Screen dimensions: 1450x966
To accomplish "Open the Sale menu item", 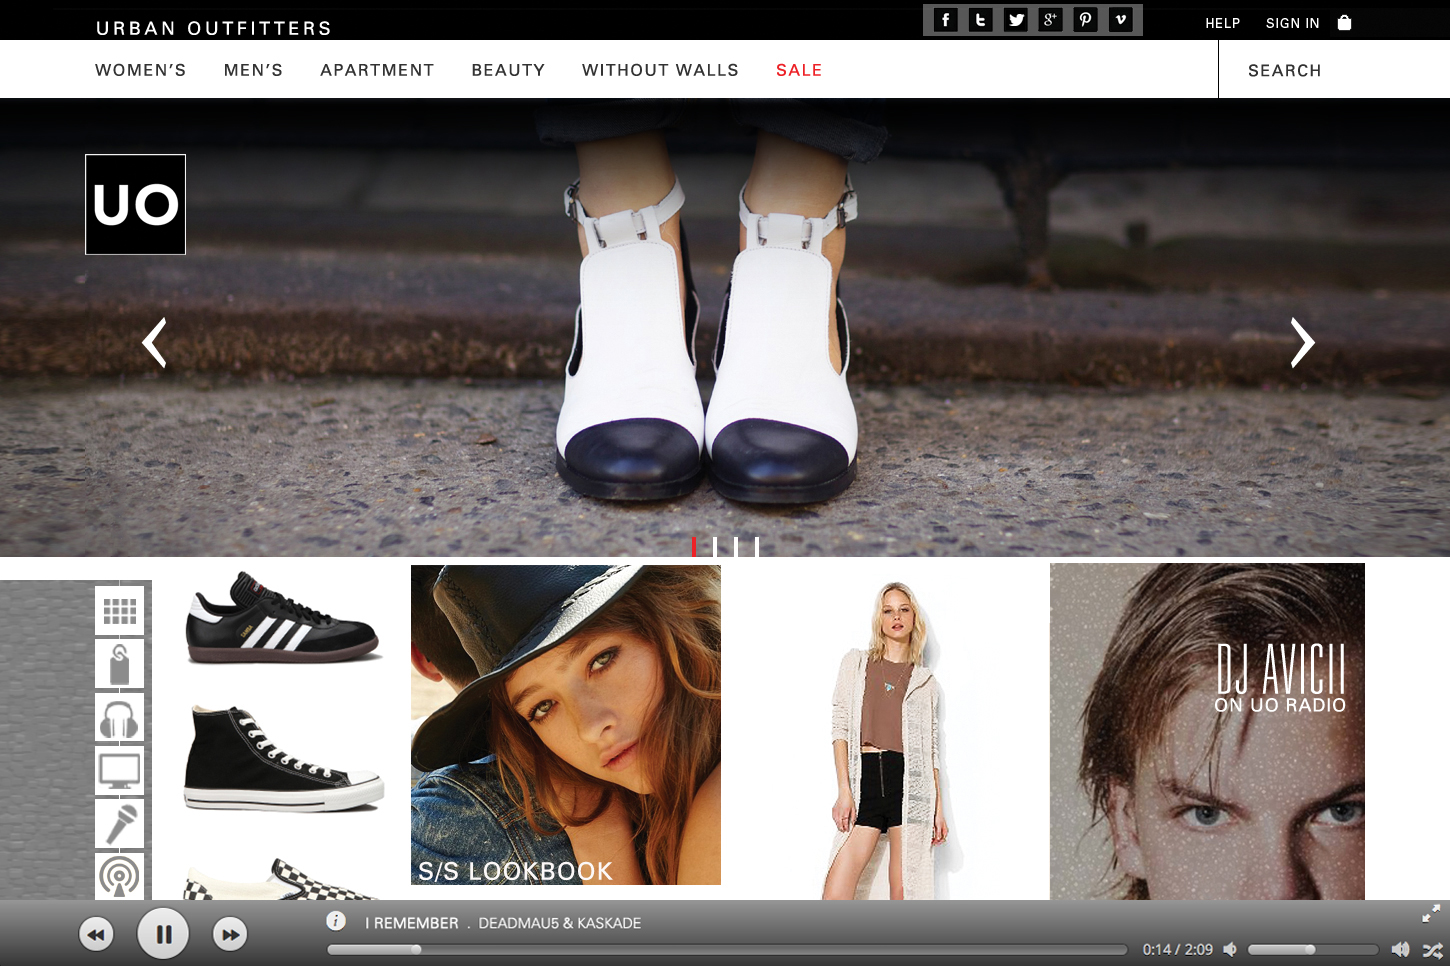I will 798,70.
